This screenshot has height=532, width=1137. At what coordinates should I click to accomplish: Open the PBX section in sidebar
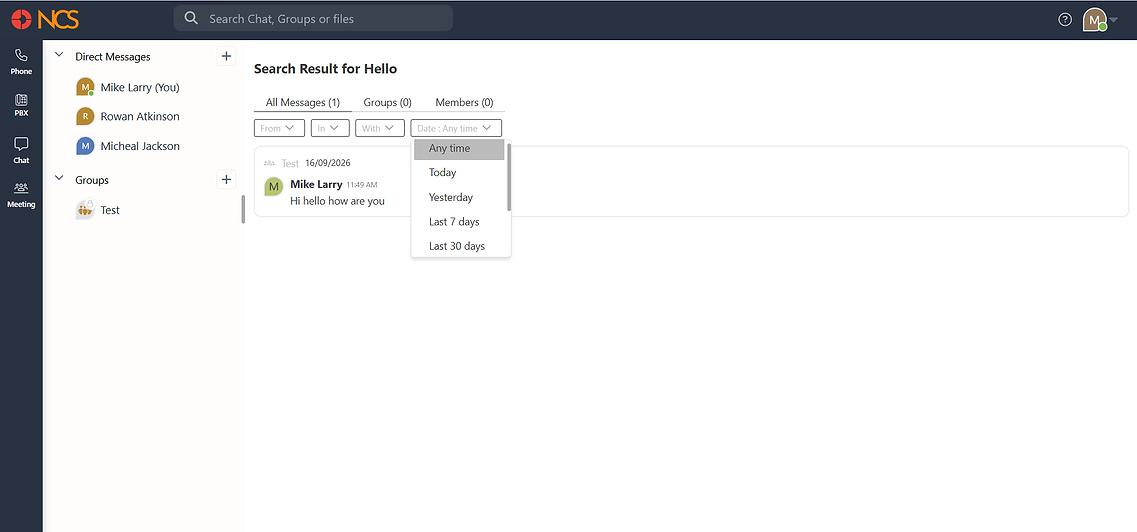[x=21, y=105]
